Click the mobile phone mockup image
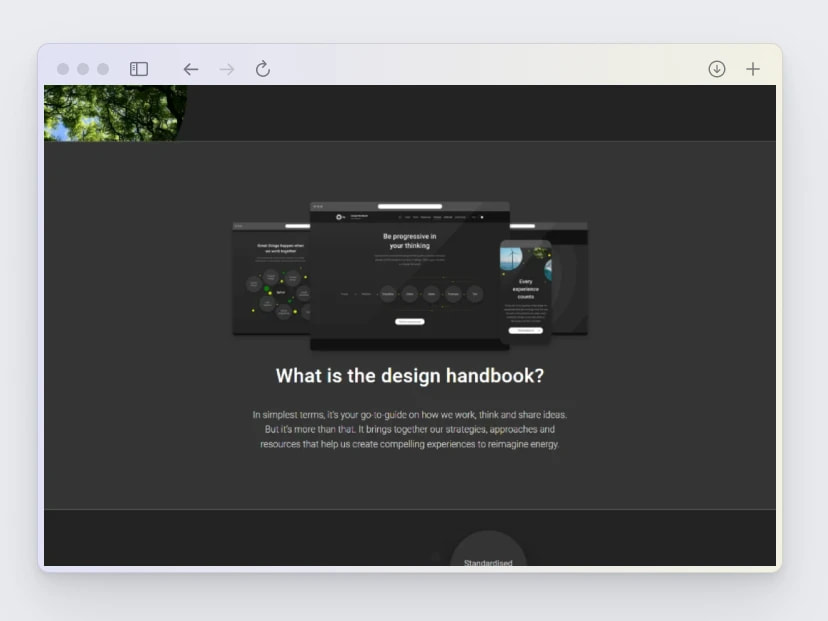Image resolution: width=828 pixels, height=621 pixels. 525,292
